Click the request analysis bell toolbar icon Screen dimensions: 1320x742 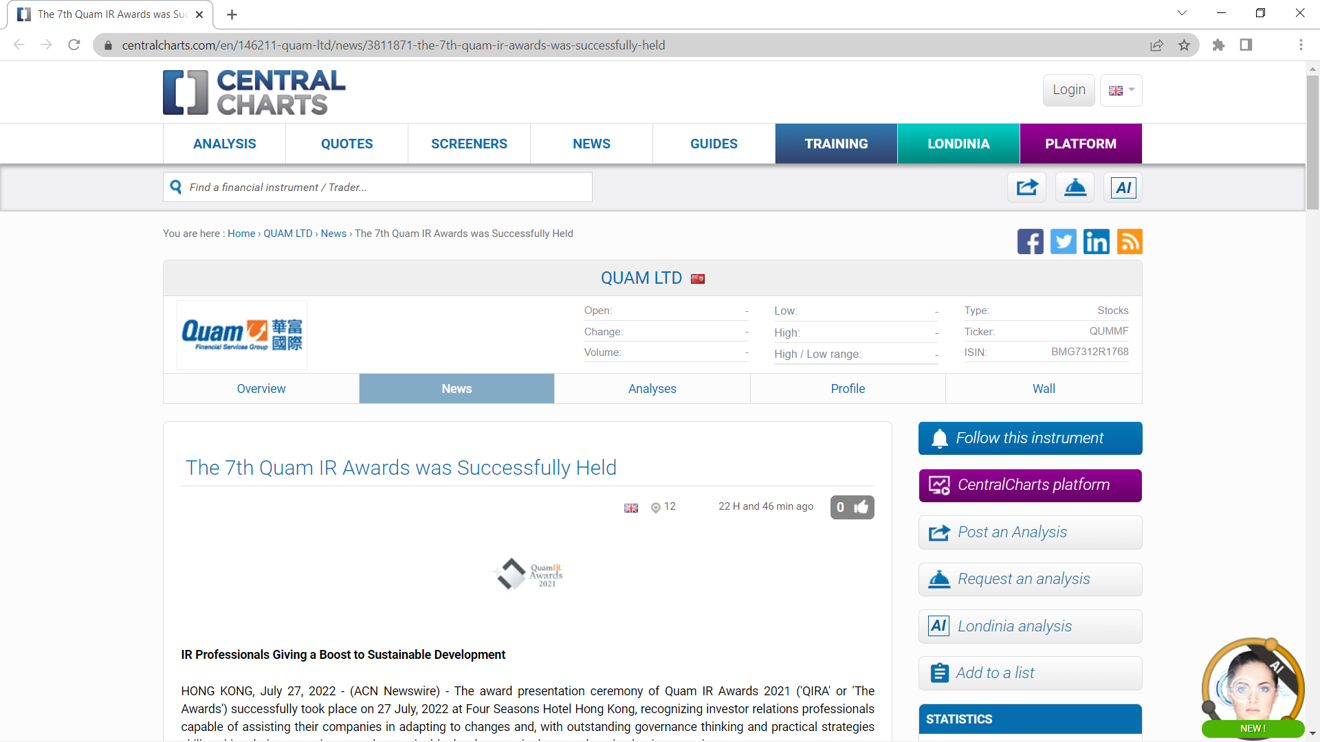pos(1075,187)
